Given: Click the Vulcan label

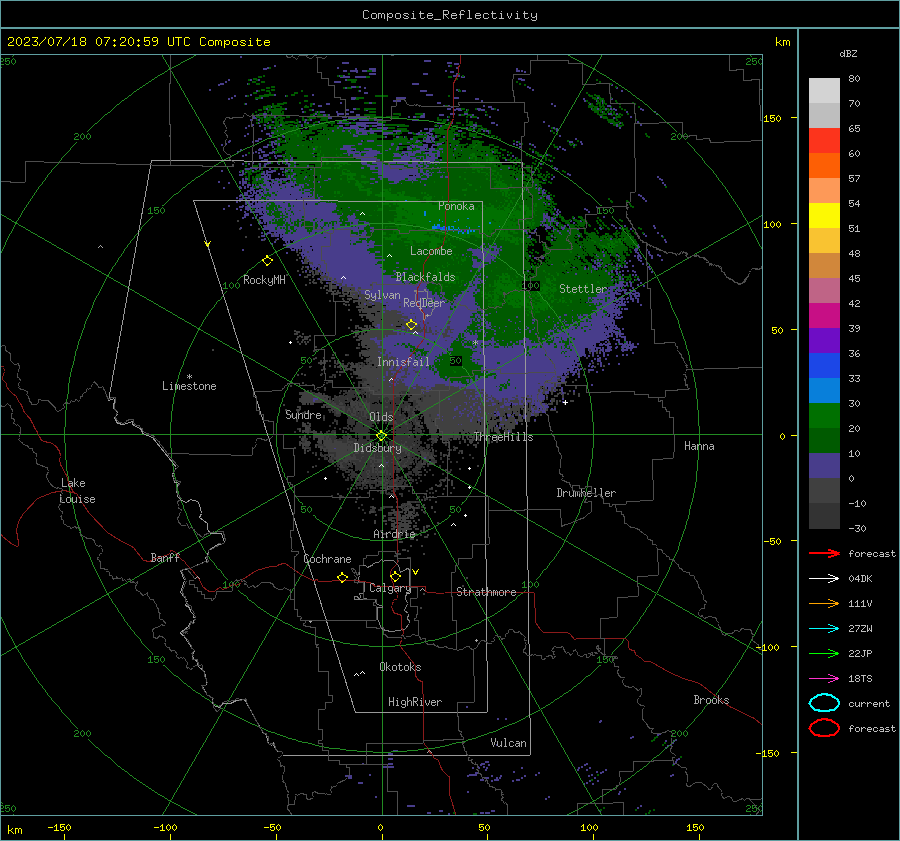Looking at the screenshot, I should click(508, 743).
